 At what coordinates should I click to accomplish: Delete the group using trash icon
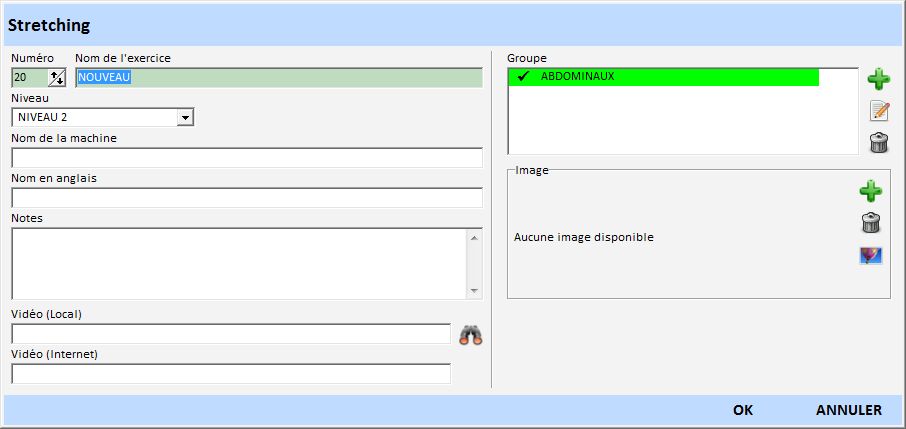879,142
